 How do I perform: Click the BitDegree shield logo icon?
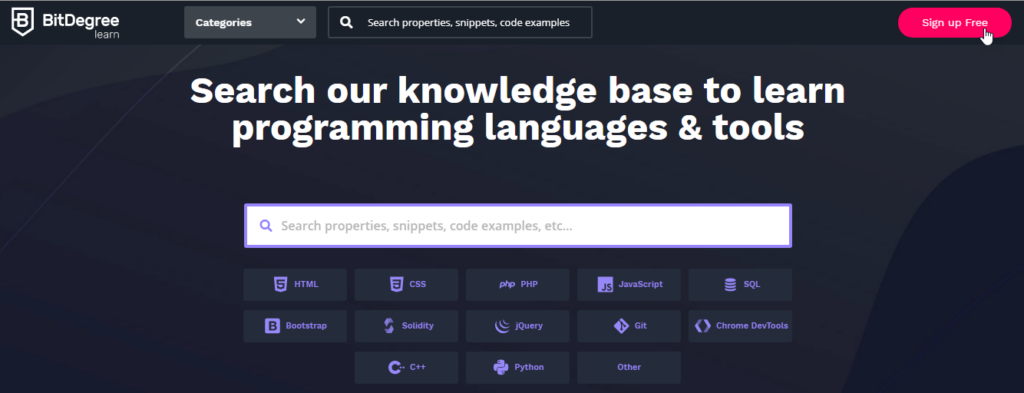23,22
